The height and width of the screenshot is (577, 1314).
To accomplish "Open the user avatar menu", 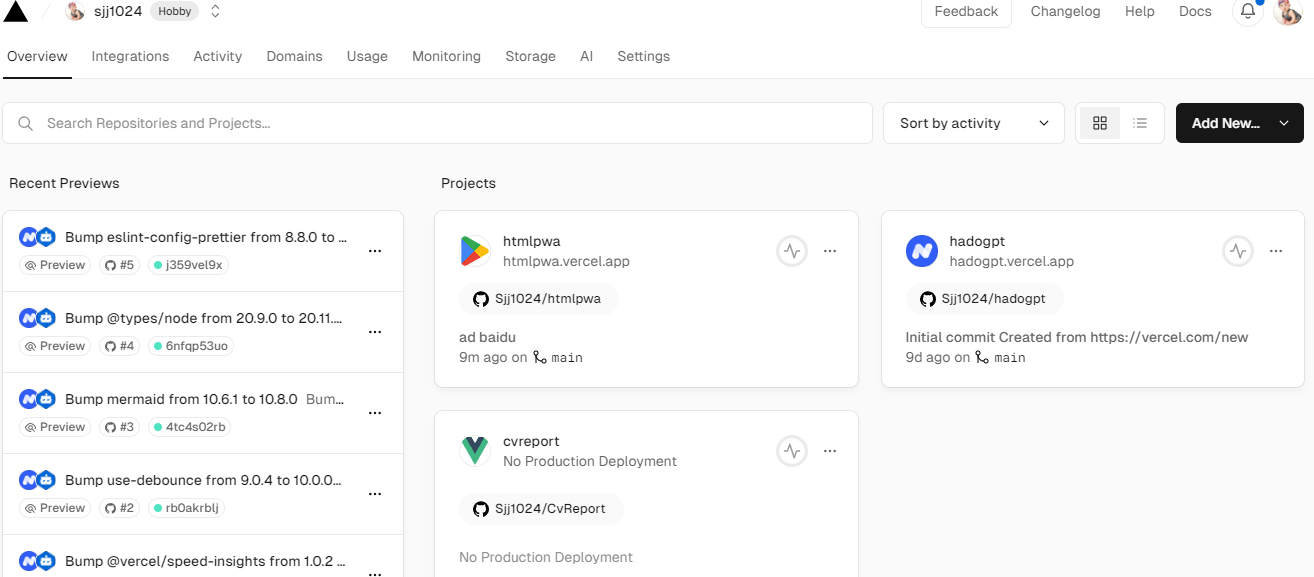I will (1288, 12).
